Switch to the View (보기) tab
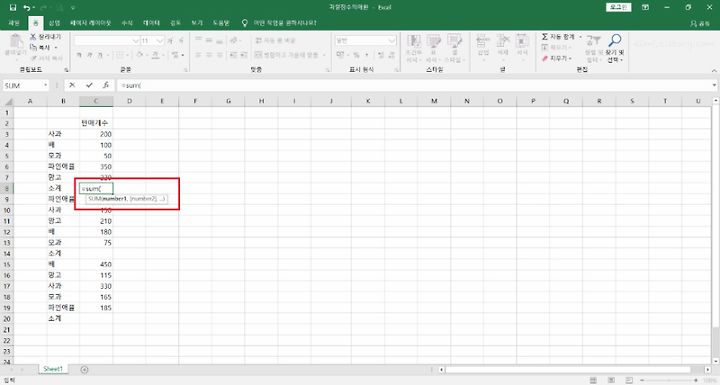720x385 pixels. coord(197,23)
